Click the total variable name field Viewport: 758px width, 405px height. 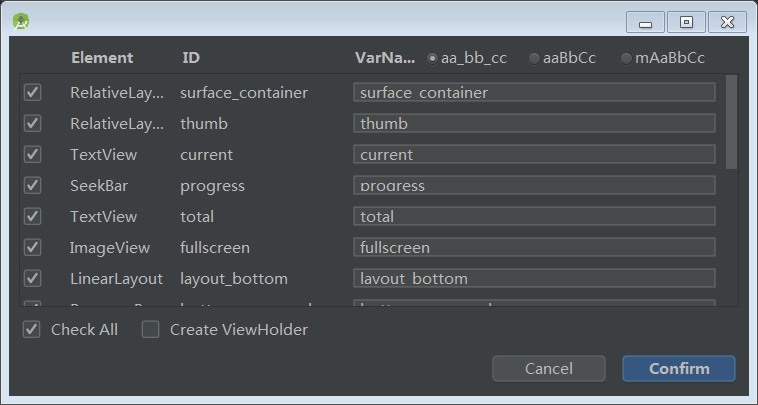click(534, 216)
